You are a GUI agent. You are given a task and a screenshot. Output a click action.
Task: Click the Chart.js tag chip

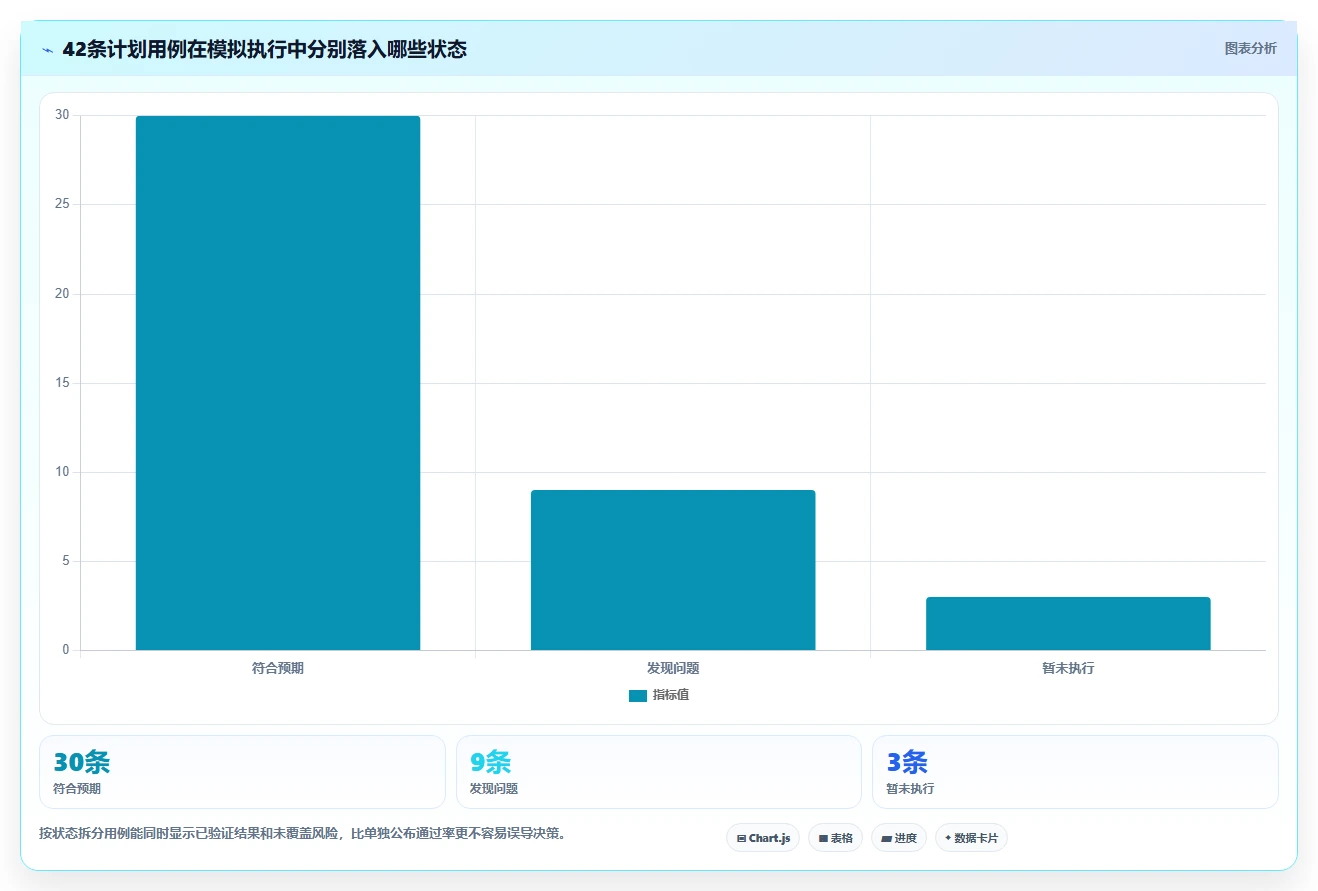763,838
